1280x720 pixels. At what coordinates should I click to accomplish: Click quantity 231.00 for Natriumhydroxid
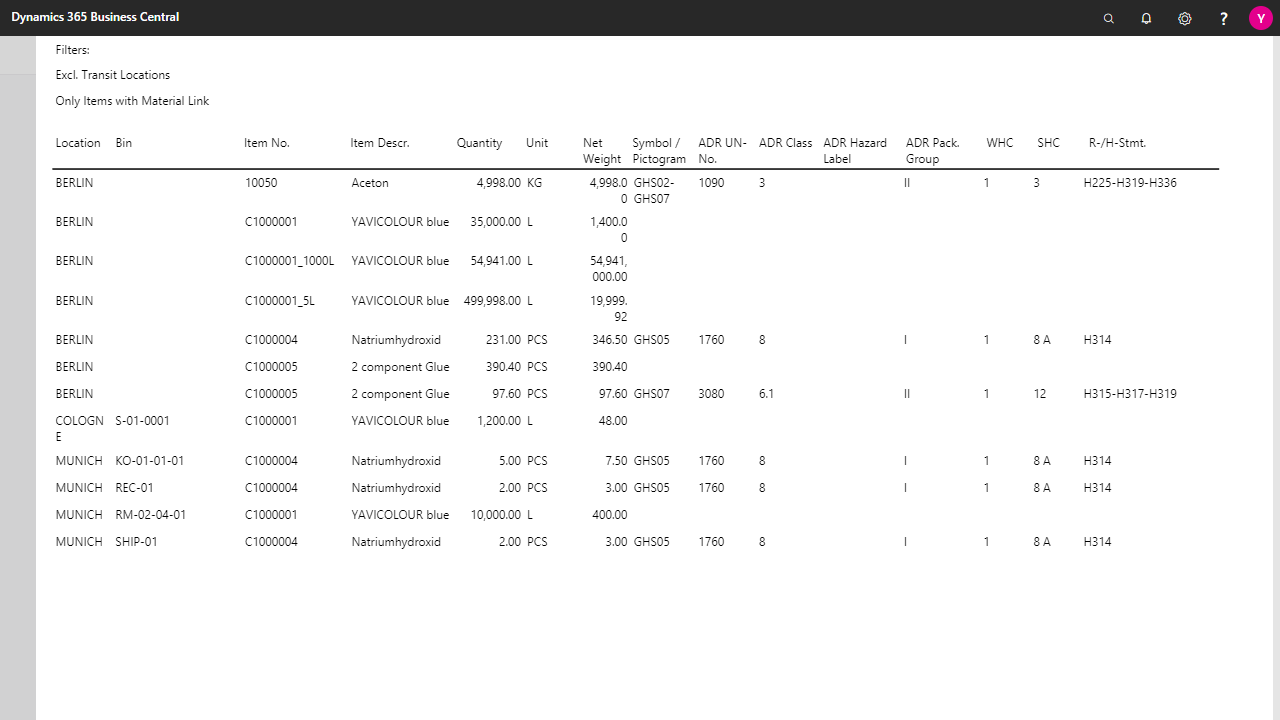[x=503, y=340]
